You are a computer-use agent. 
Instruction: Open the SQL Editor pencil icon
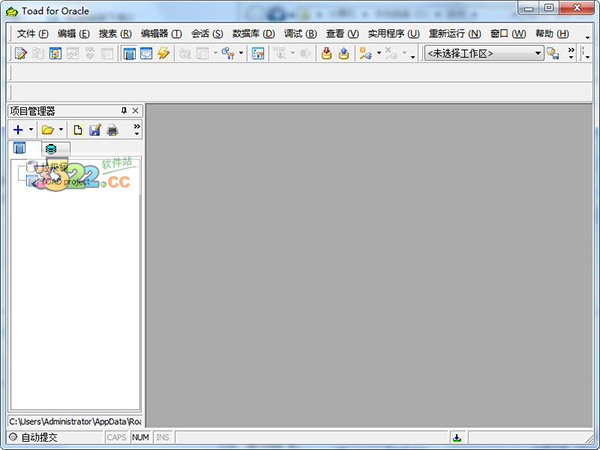[x=20, y=54]
